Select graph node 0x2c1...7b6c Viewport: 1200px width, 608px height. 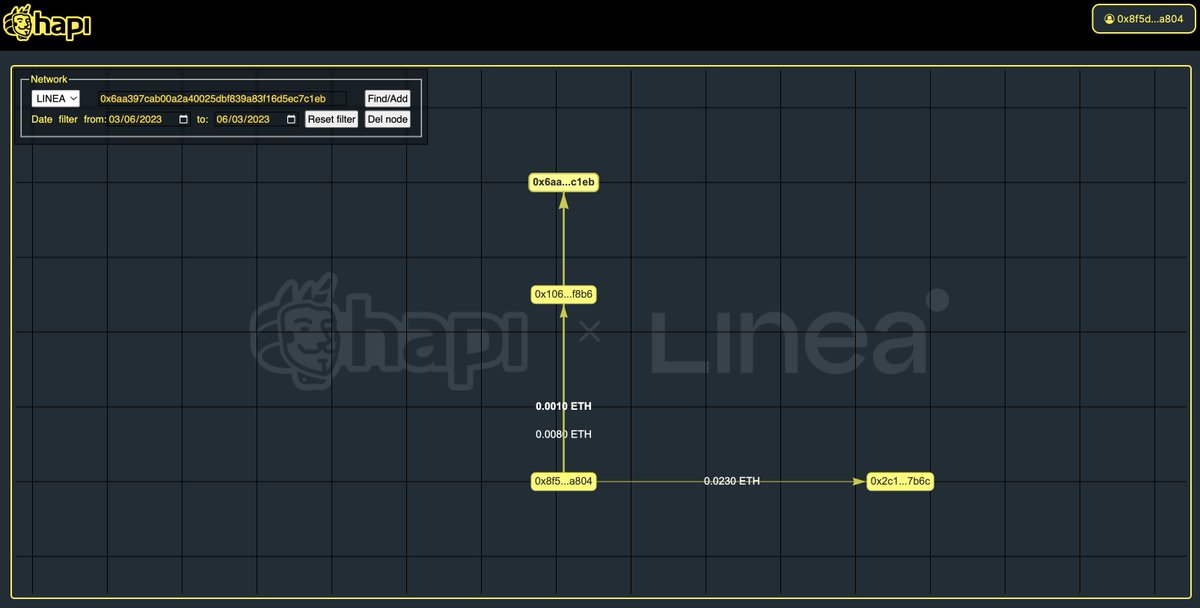pos(901,482)
